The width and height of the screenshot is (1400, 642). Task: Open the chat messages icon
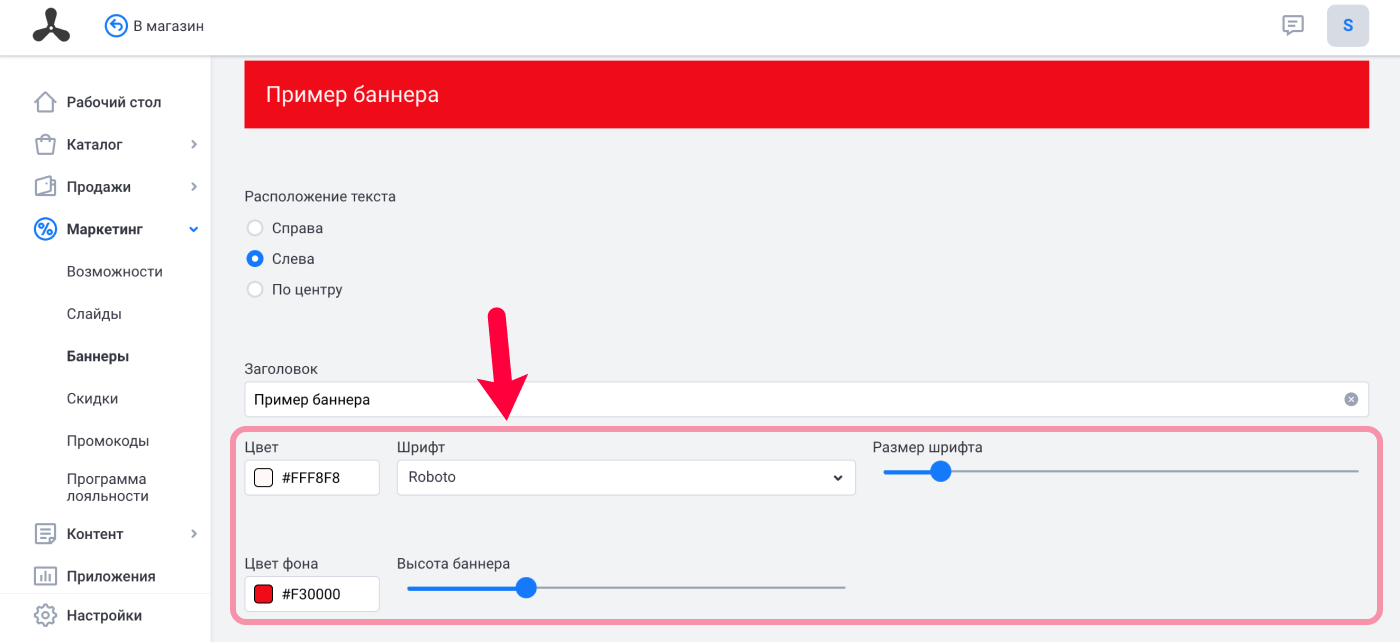[1293, 26]
